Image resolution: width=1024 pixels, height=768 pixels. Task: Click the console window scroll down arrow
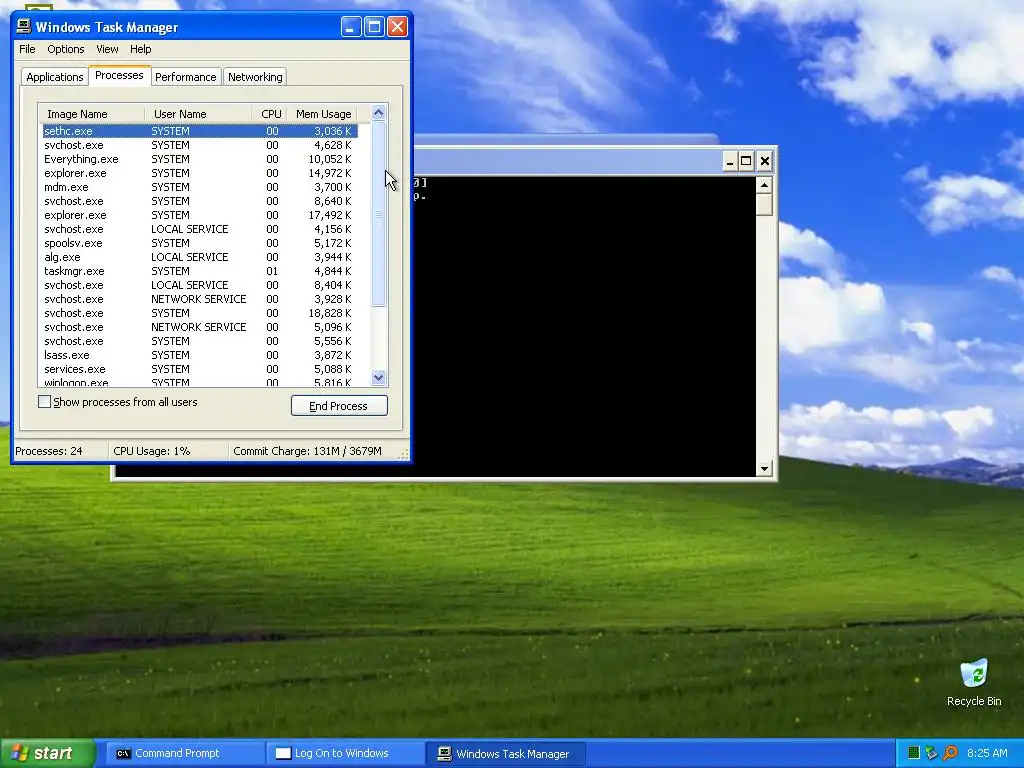click(764, 468)
